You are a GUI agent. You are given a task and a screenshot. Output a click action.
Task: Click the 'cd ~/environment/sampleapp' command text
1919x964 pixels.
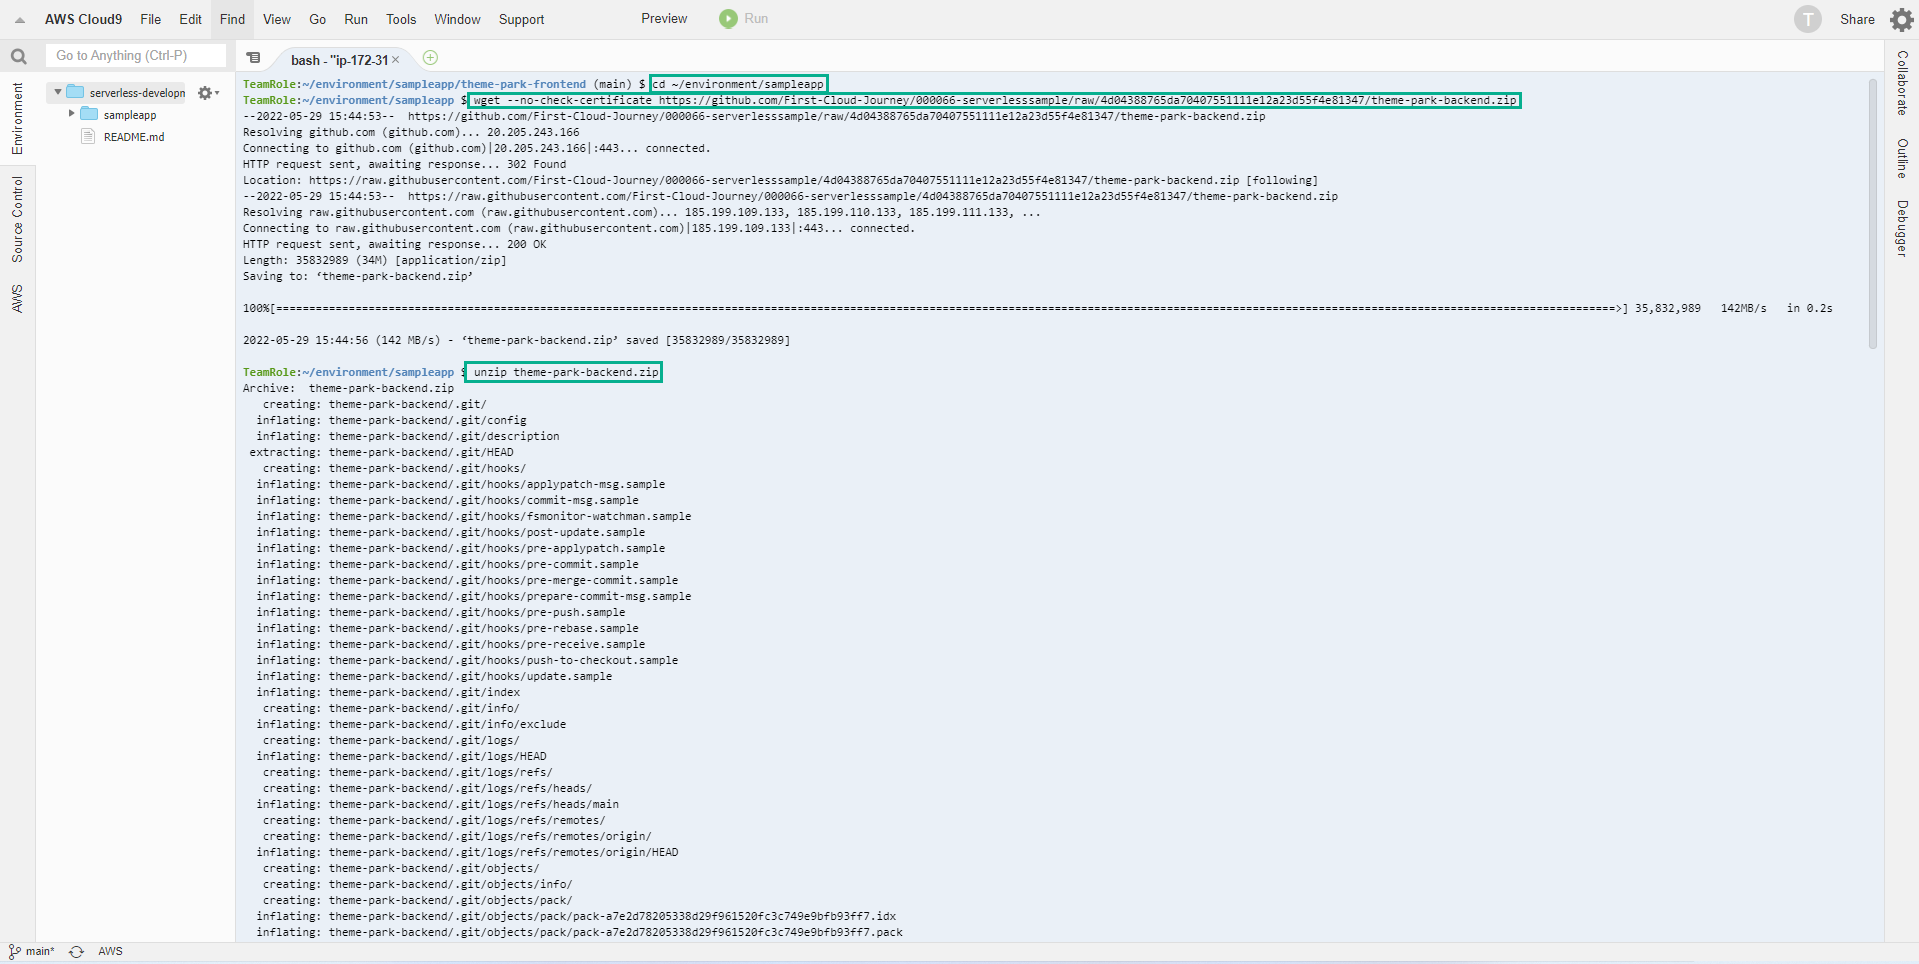point(739,84)
